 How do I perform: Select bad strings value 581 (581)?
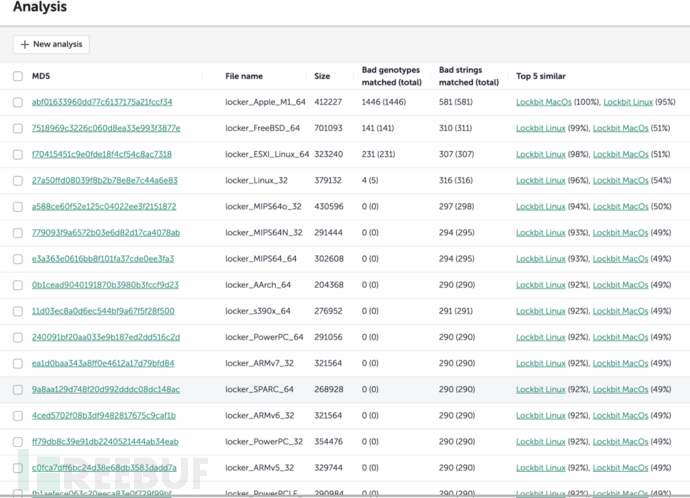(x=456, y=102)
